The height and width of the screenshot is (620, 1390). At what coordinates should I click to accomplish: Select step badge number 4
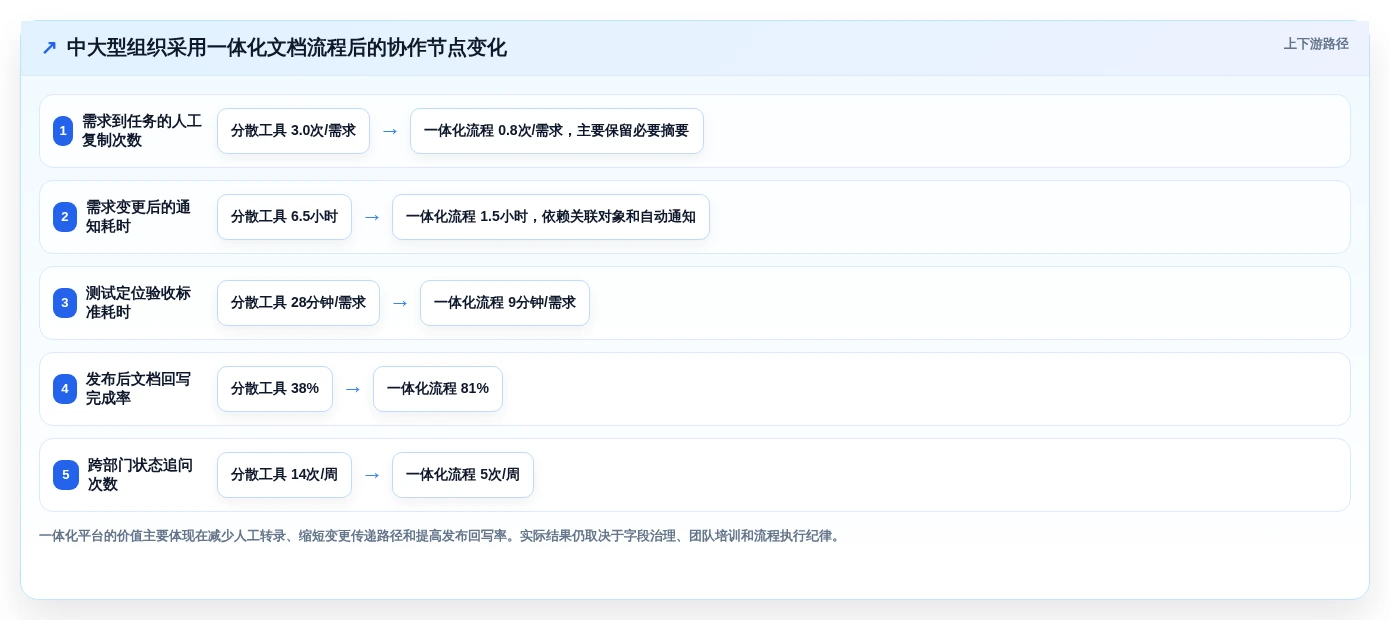click(65, 389)
